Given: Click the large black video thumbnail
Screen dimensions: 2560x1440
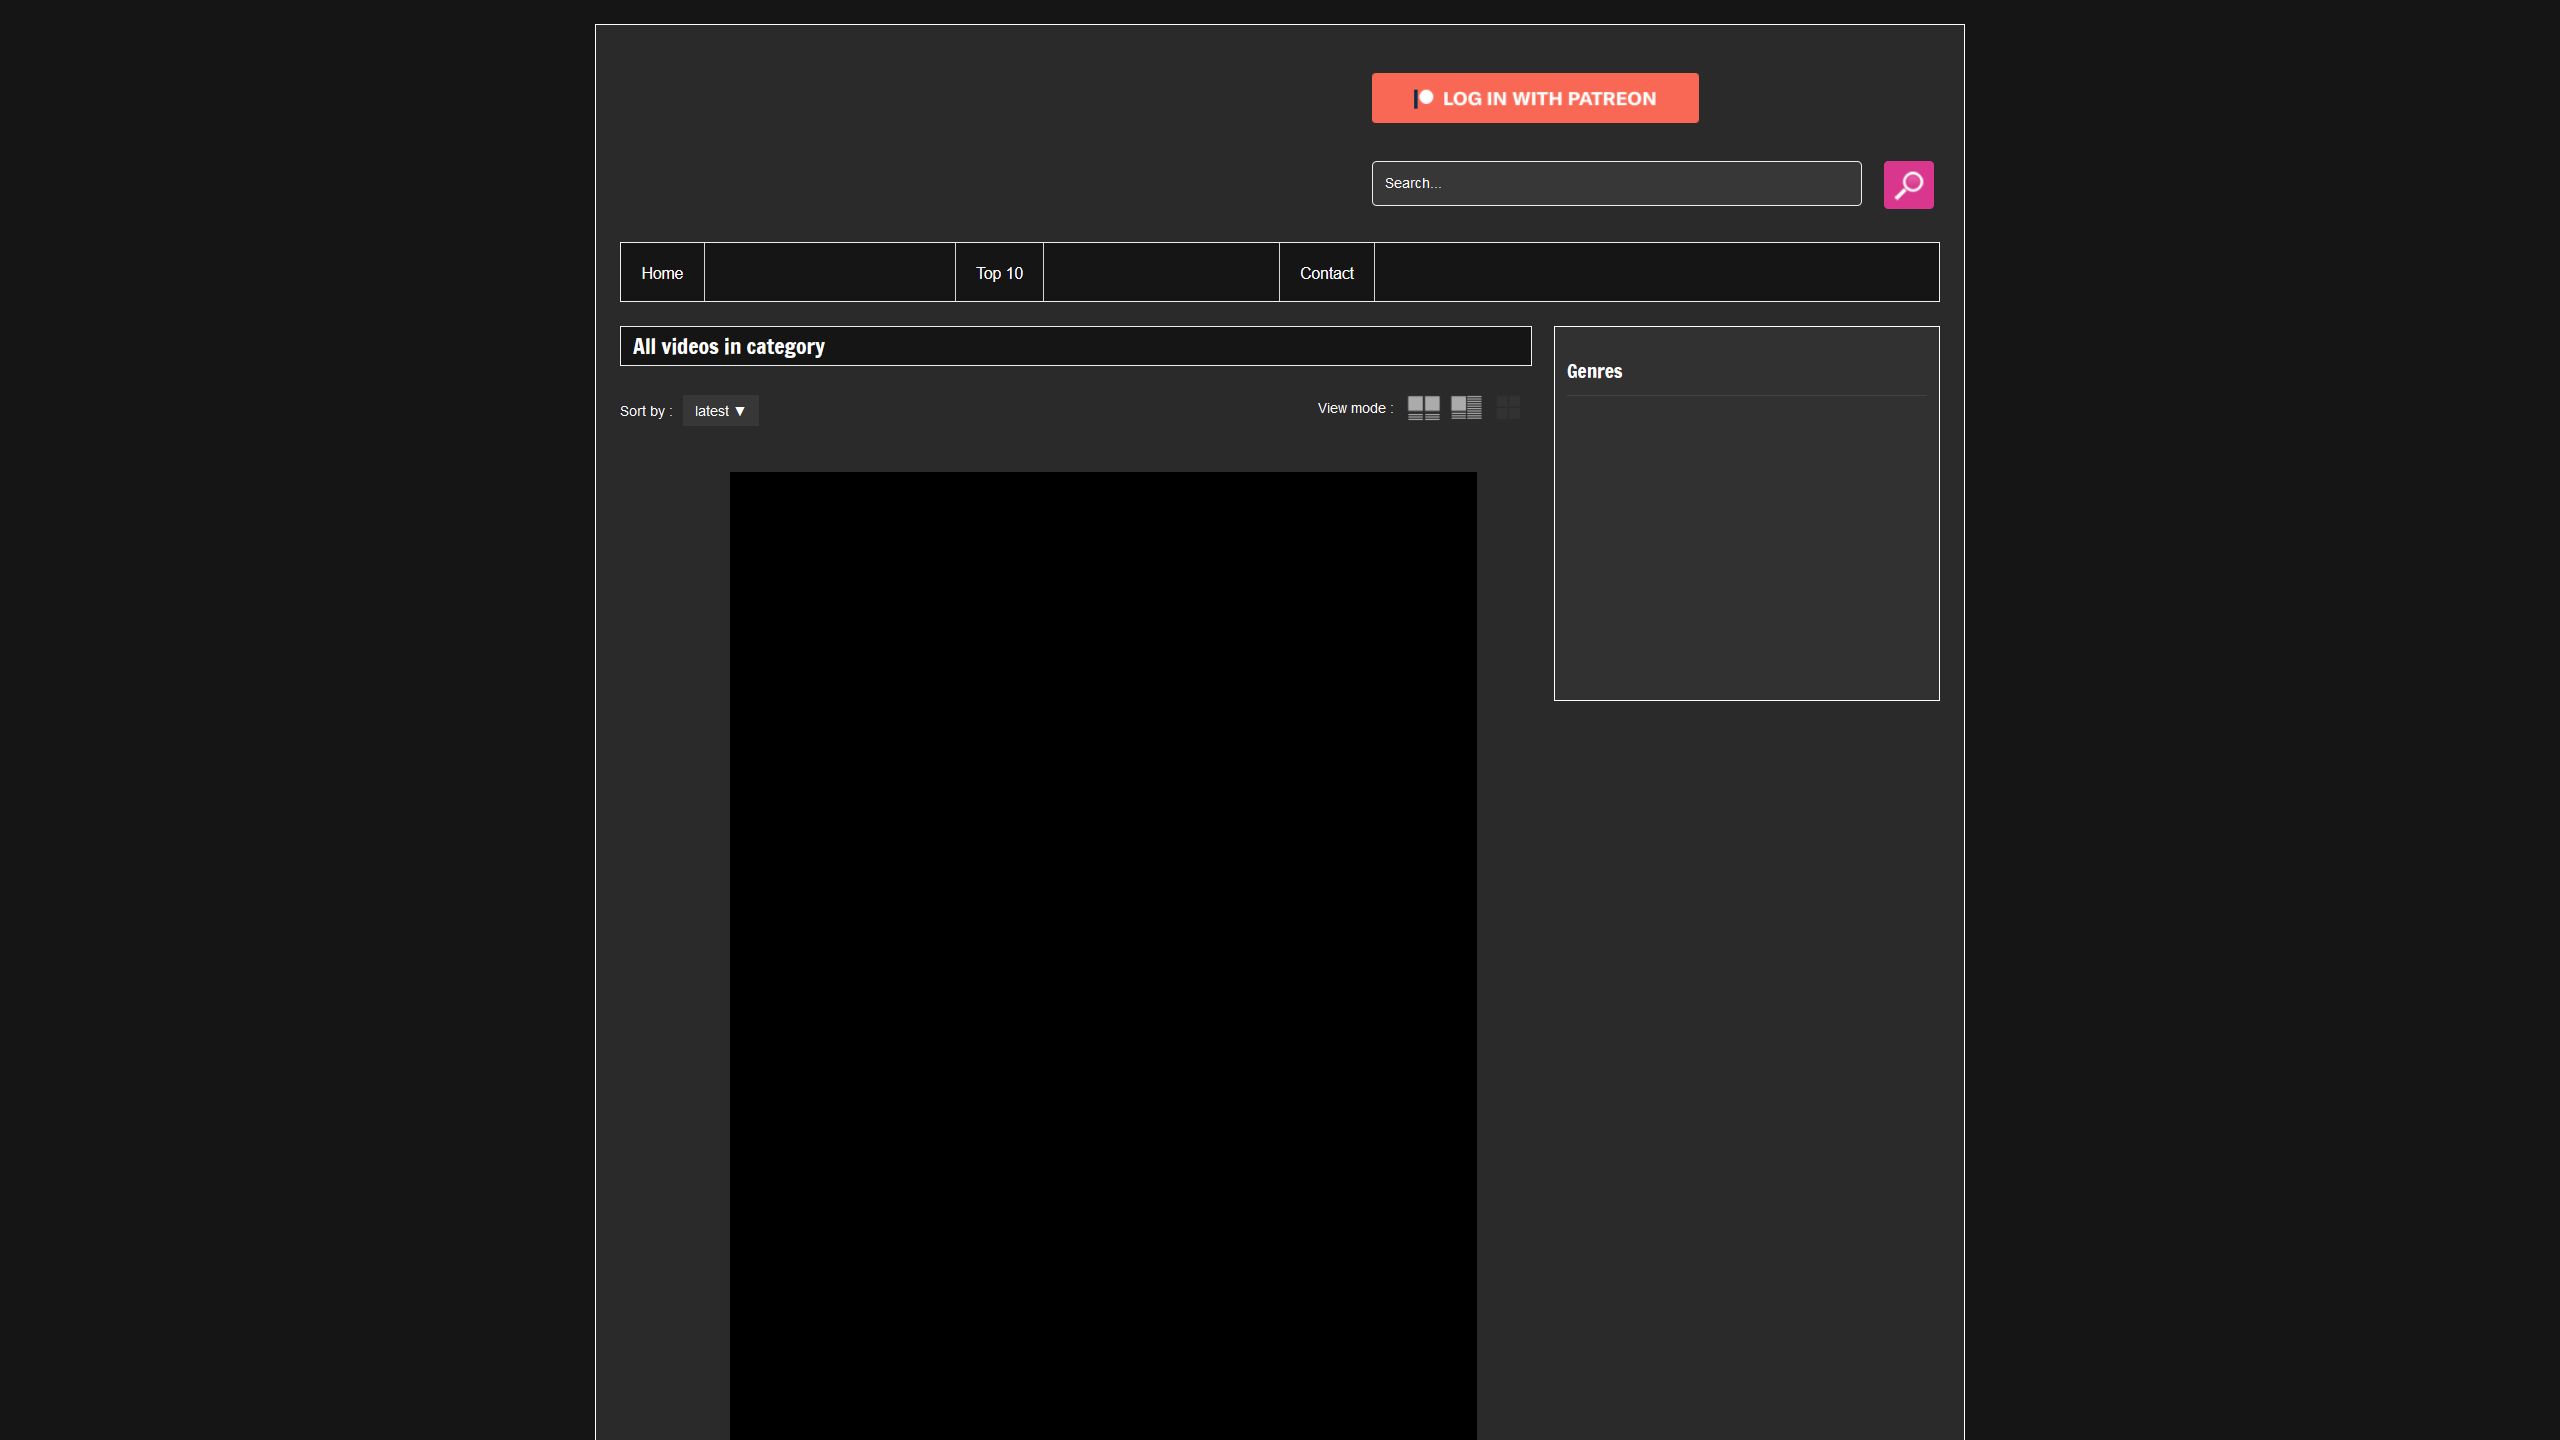Looking at the screenshot, I should [1103, 956].
